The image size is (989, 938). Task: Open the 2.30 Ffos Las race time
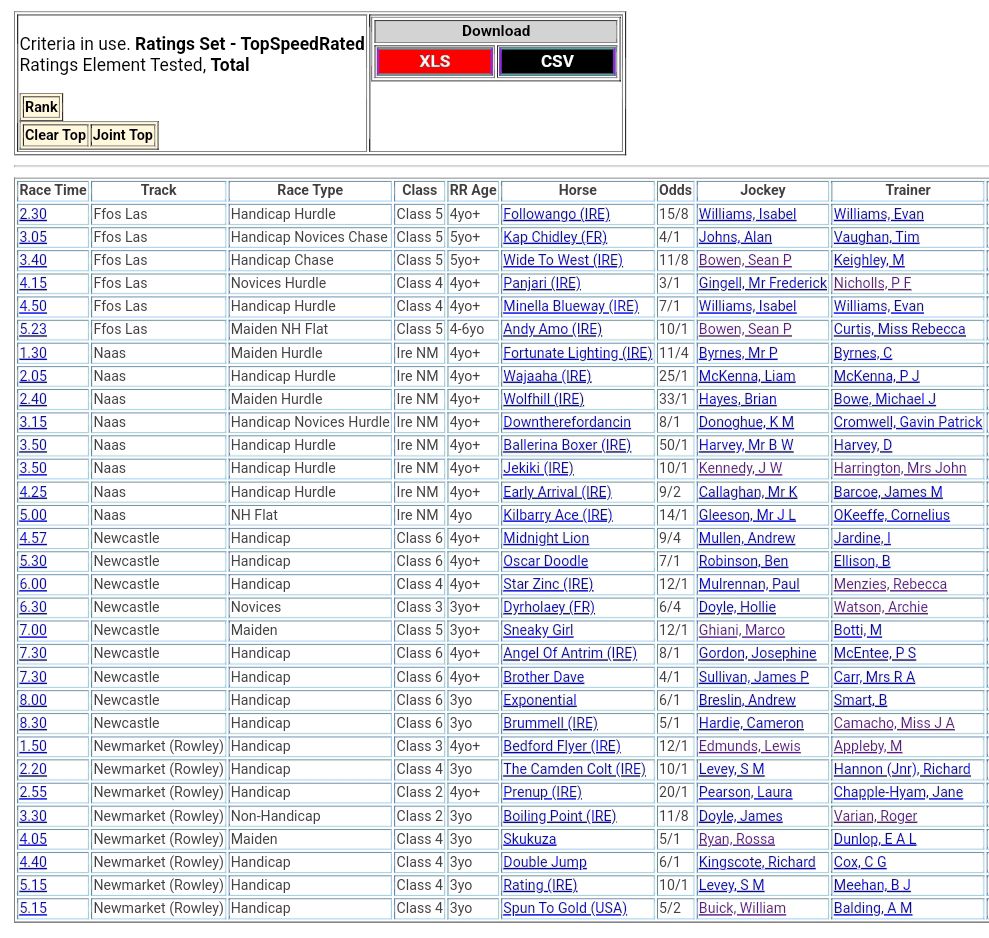tap(33, 214)
